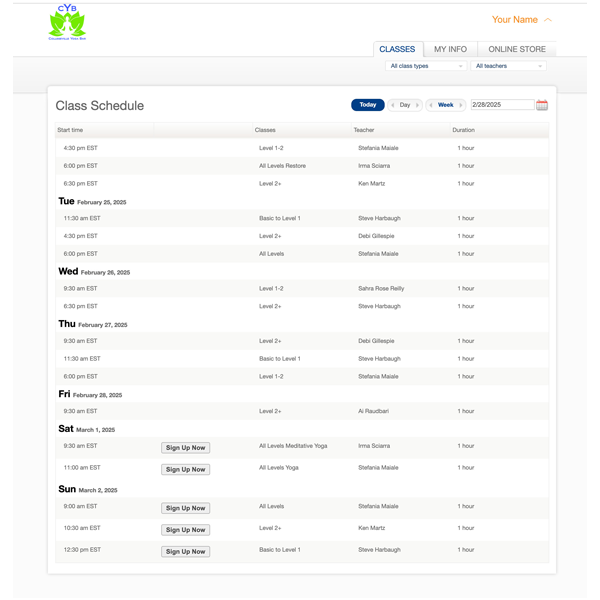
Task: Sign up for Sunday 9:00 am All Levels
Action: (x=185, y=508)
